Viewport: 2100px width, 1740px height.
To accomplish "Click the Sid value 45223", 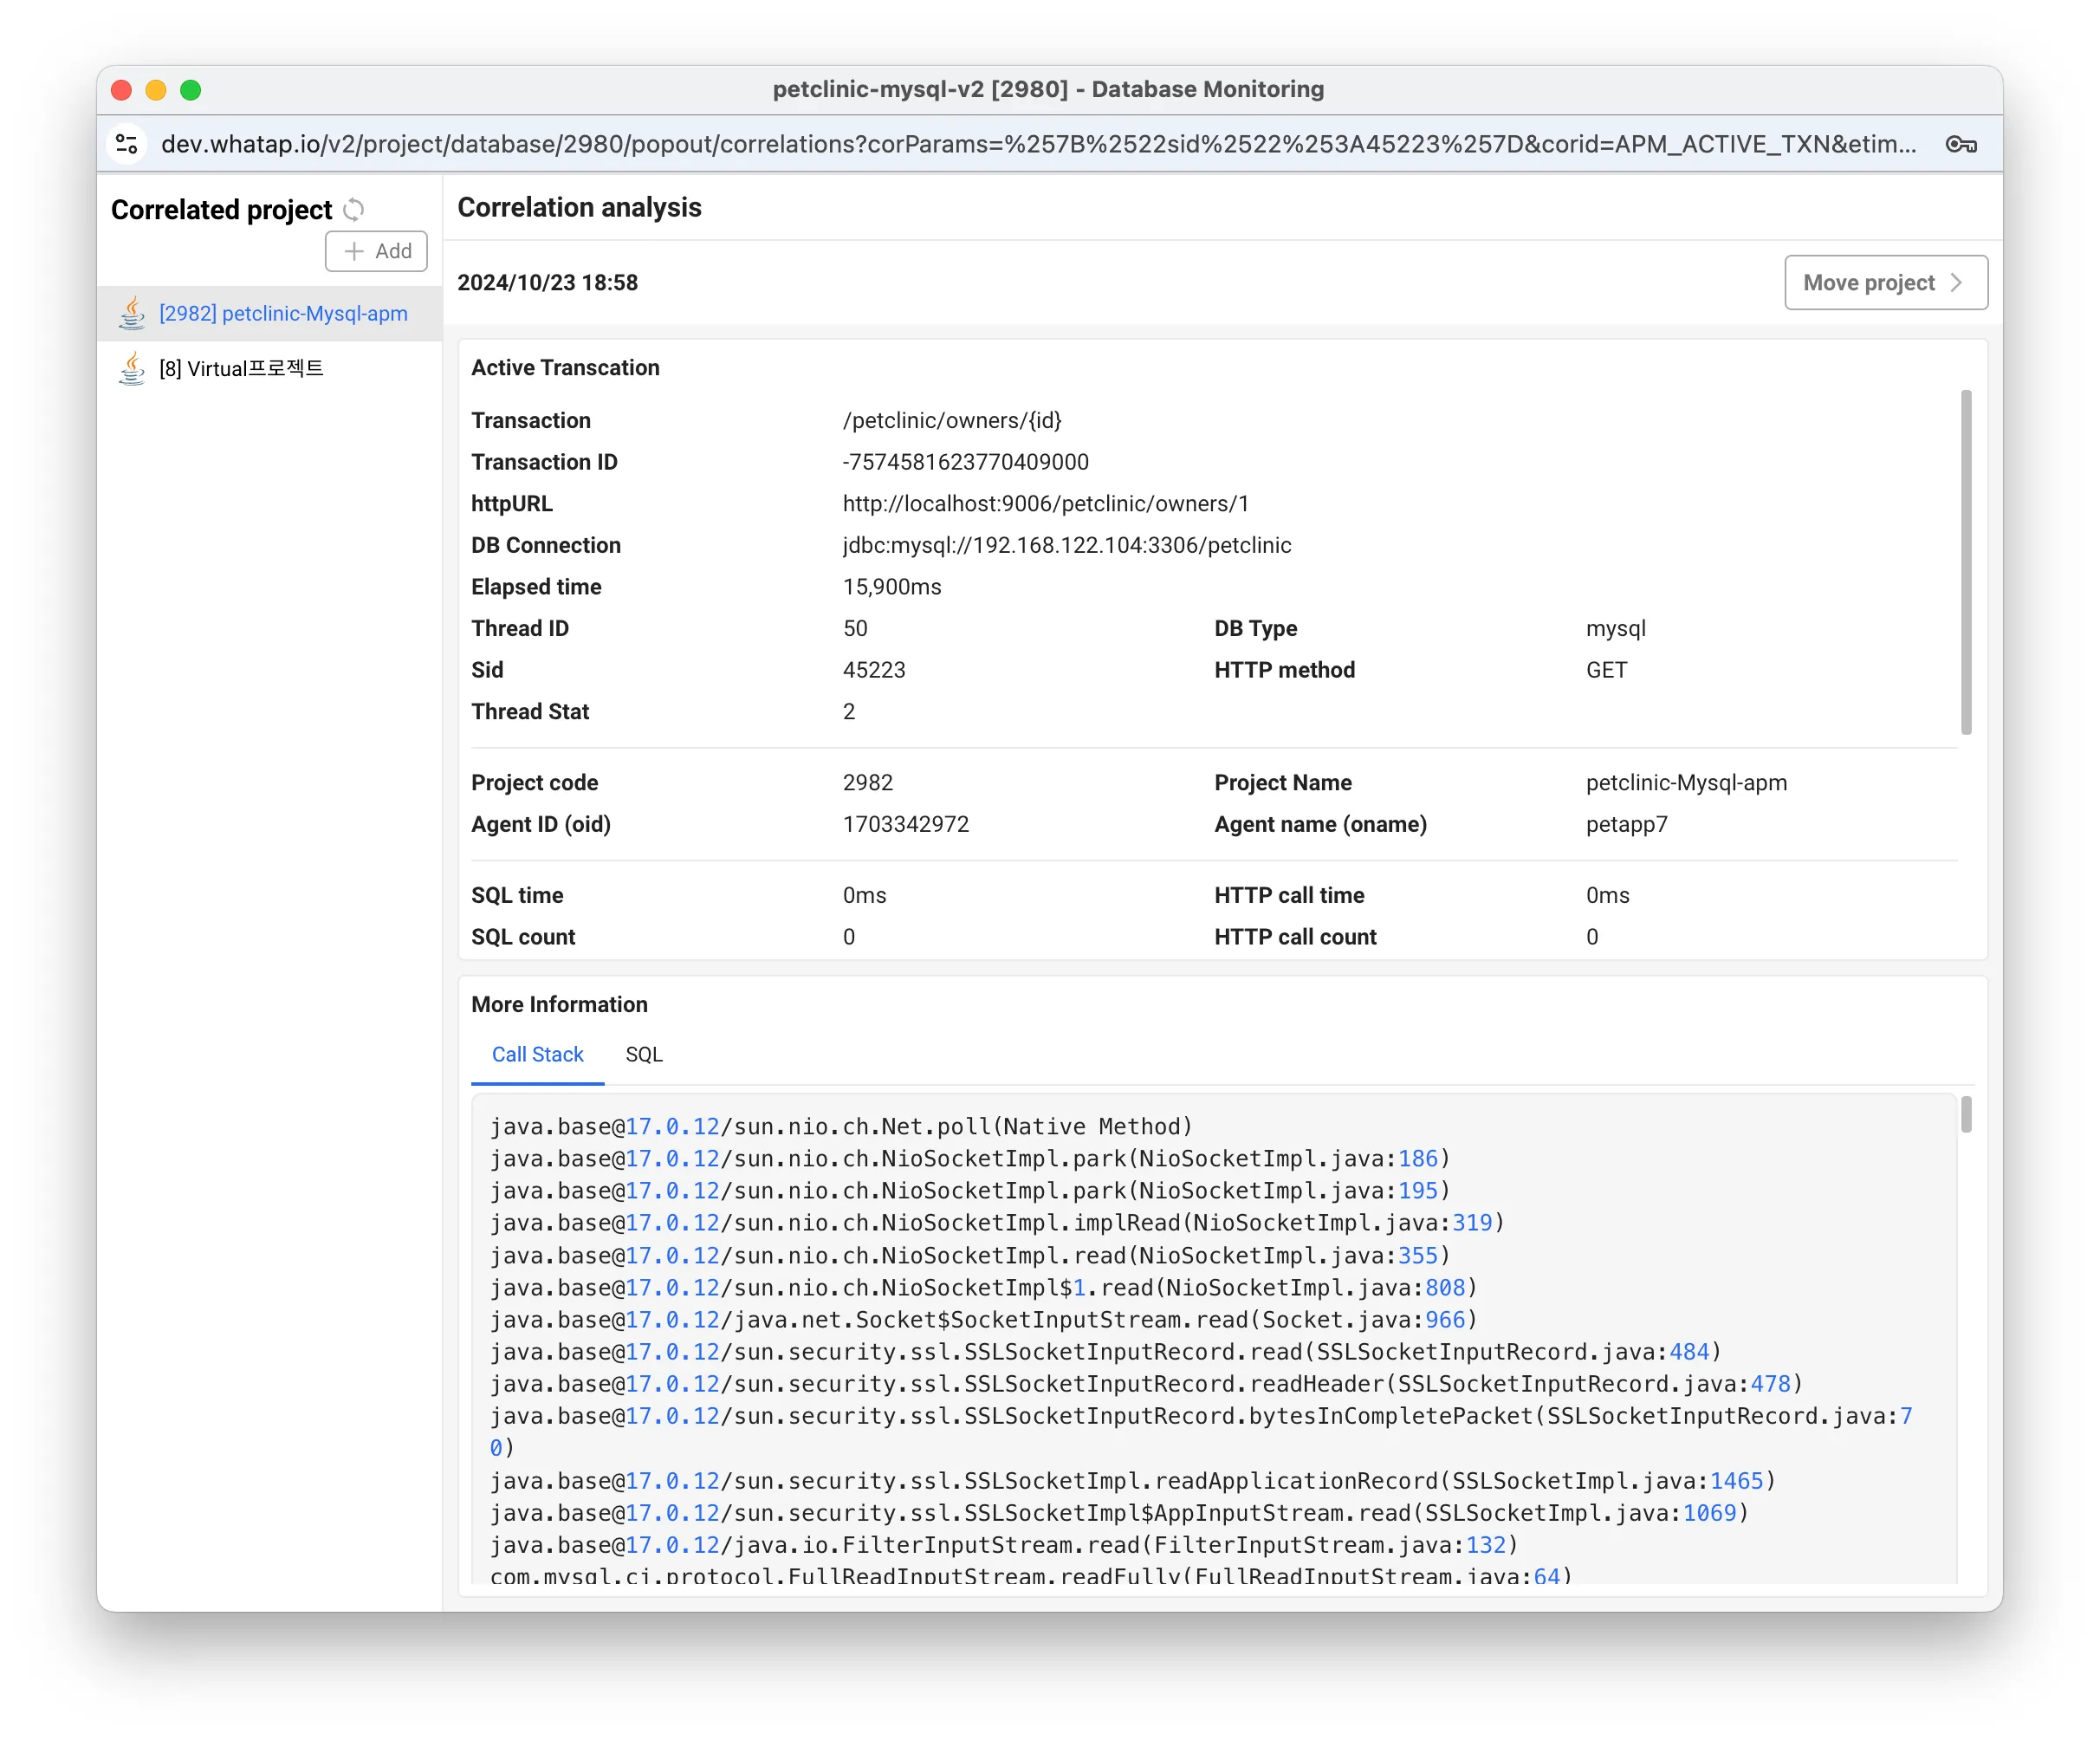I will point(874,670).
